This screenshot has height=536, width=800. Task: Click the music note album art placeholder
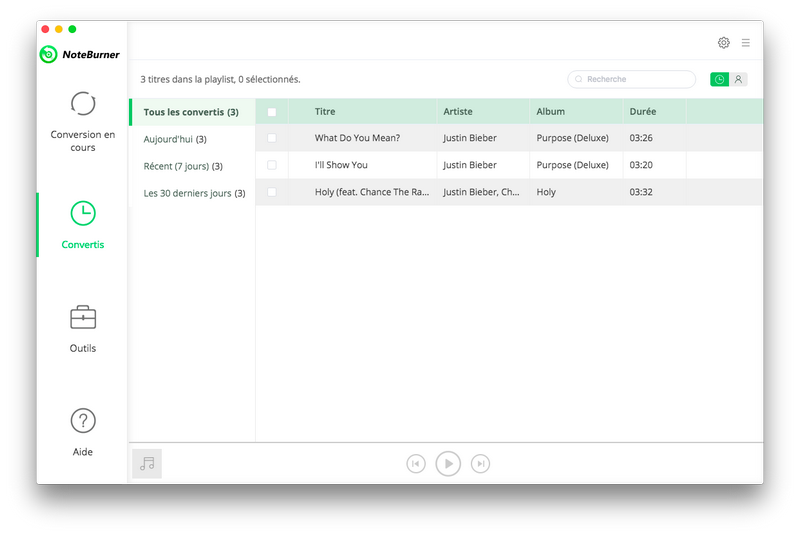click(x=147, y=464)
